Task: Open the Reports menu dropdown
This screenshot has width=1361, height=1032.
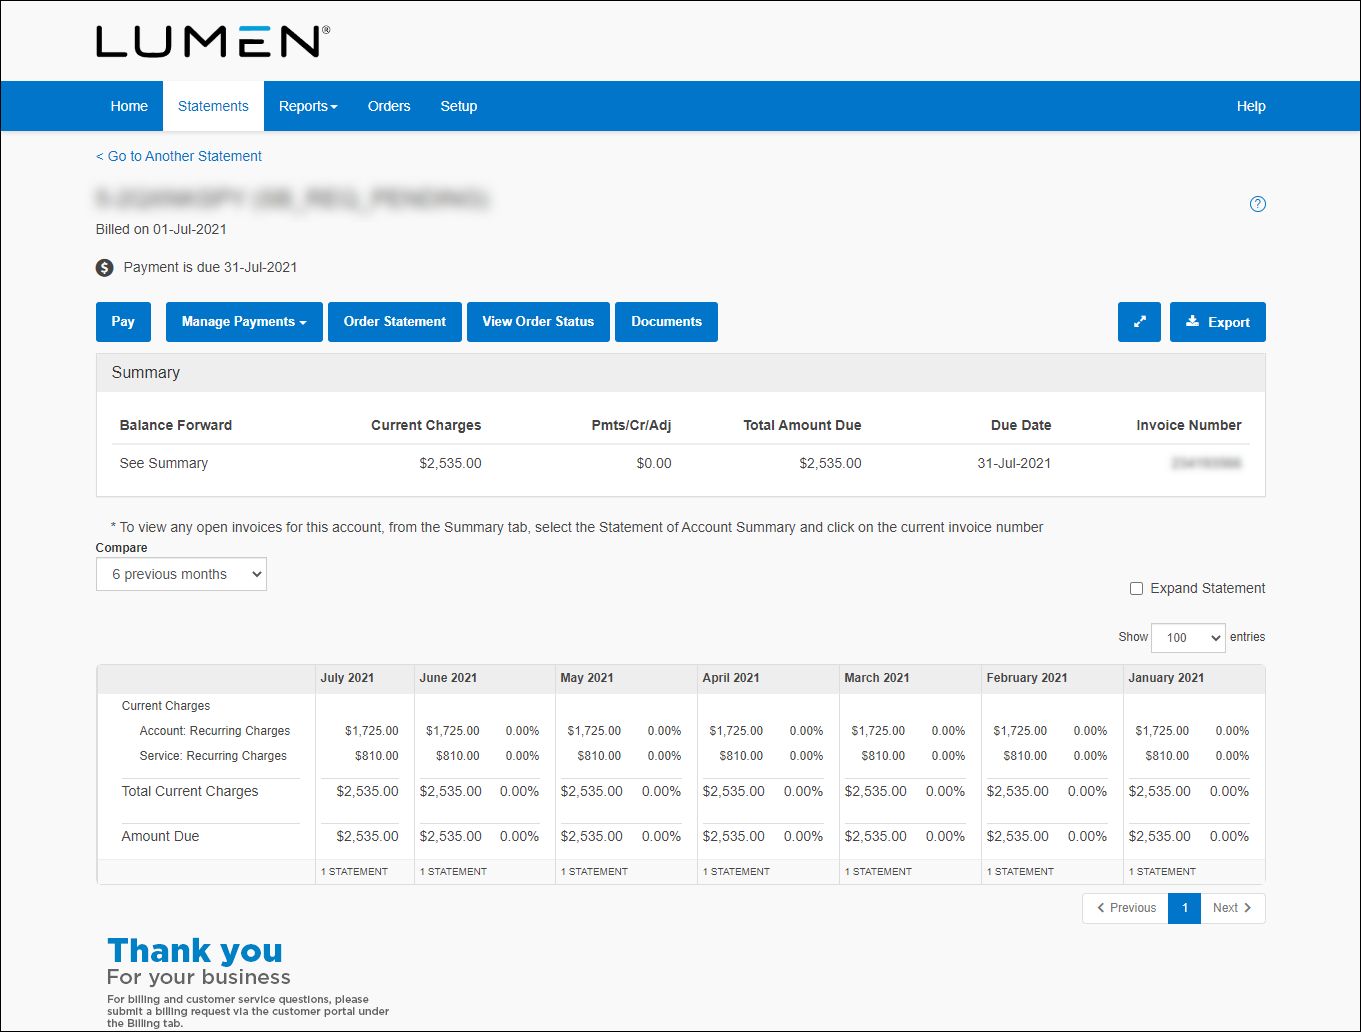Action: pyautogui.click(x=308, y=106)
